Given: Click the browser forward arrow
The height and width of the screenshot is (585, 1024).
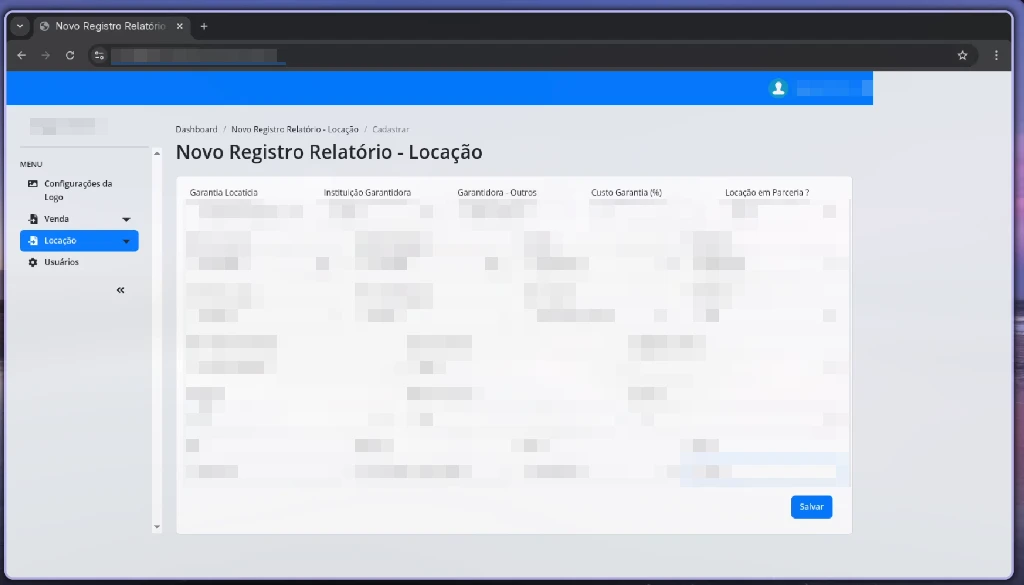Looking at the screenshot, I should tap(46, 55).
